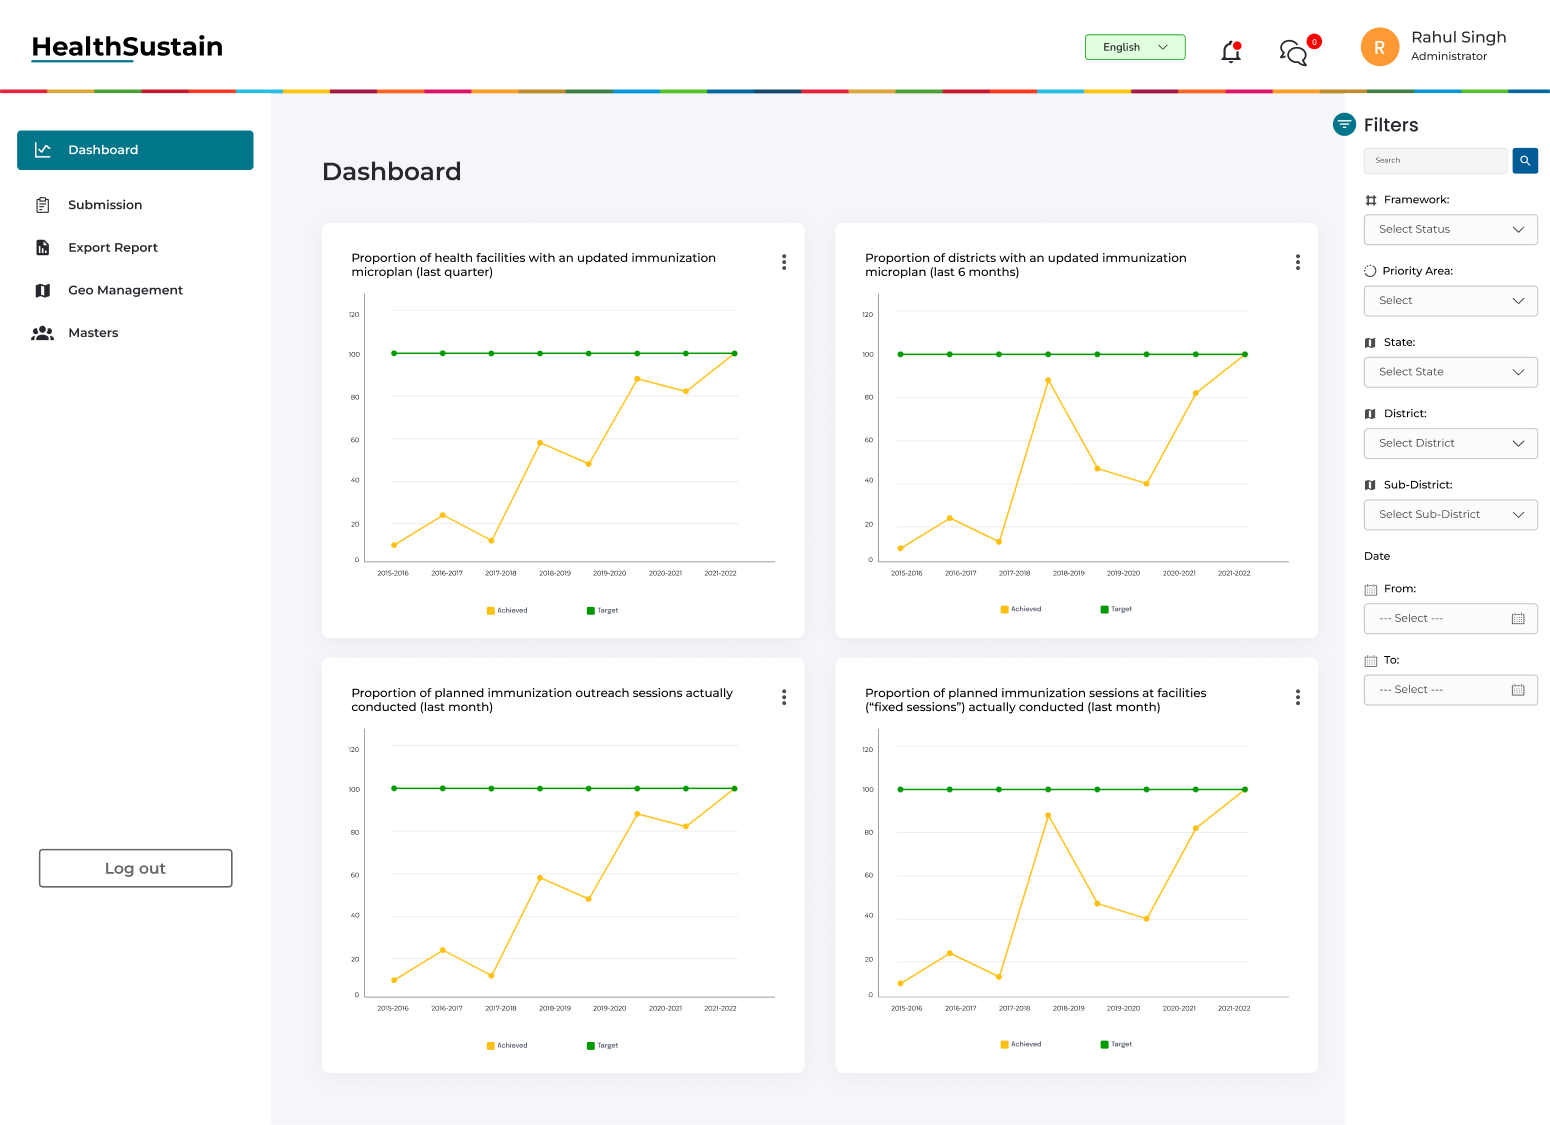Toggle Target legend in districts microplan chart

coord(1117,609)
